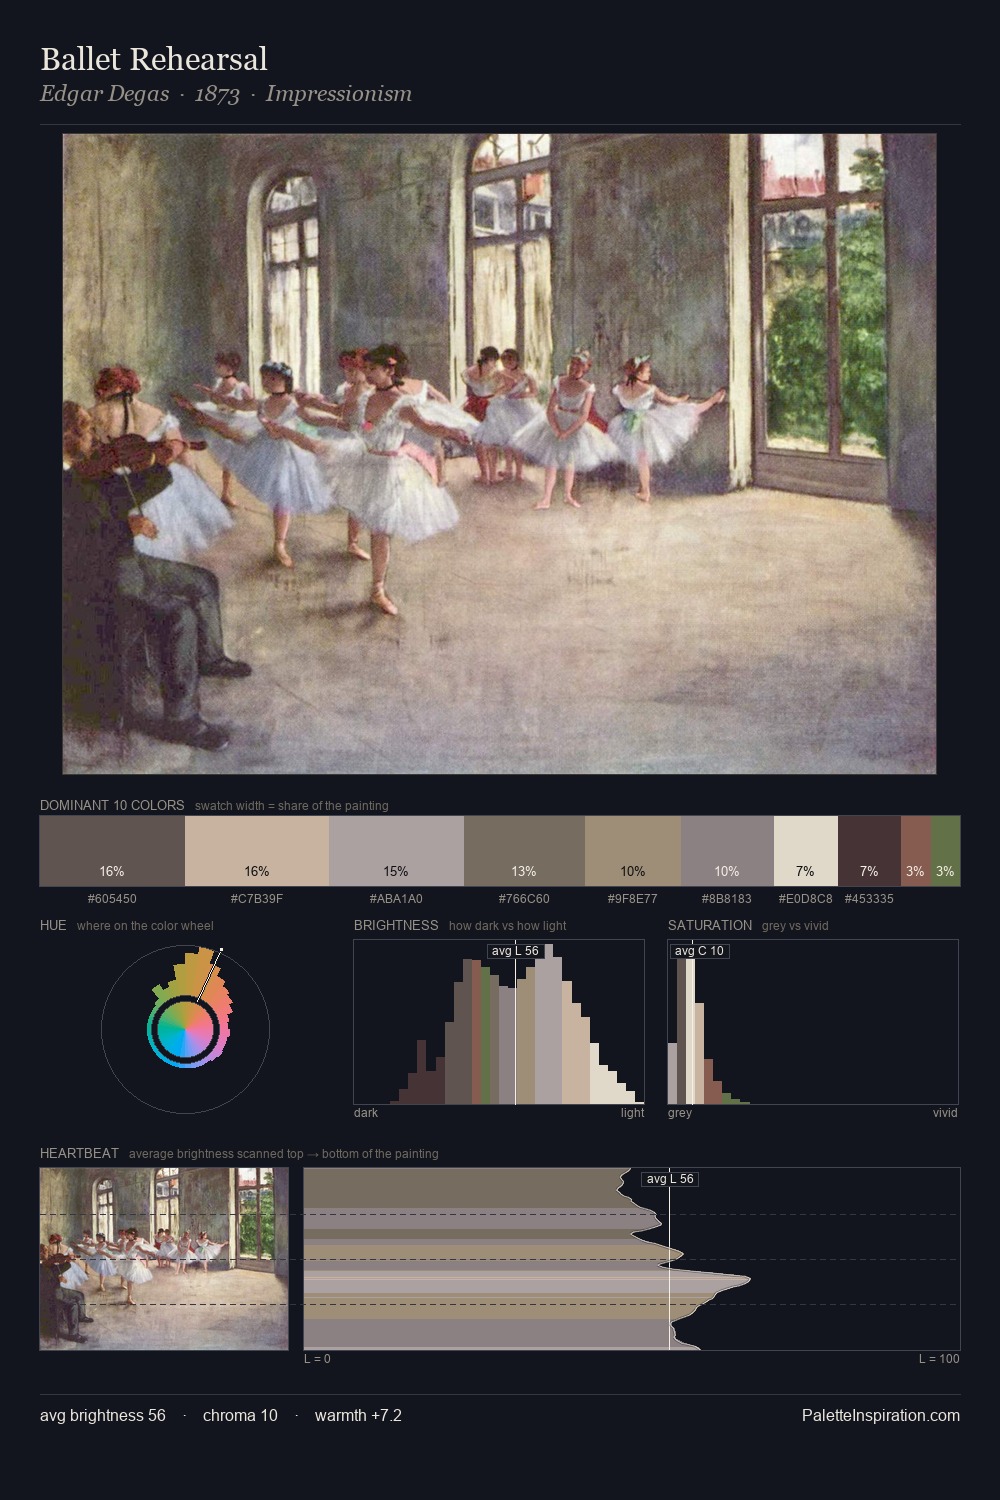Viewport: 1000px width, 1500px height.
Task: Click the hue color wheel chart
Action: pos(185,1029)
